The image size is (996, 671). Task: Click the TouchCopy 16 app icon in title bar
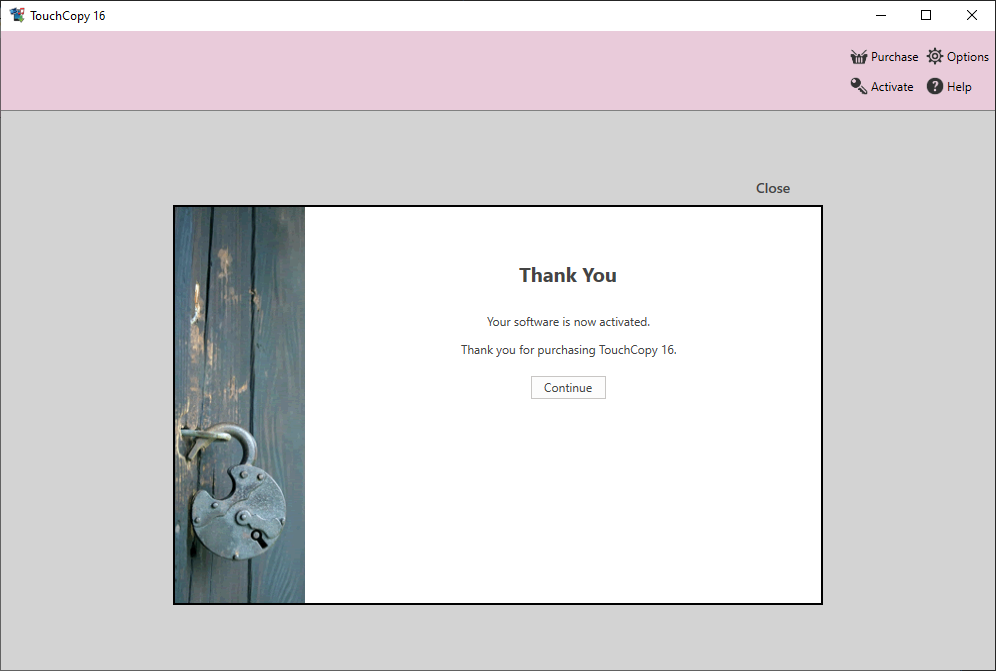point(17,15)
